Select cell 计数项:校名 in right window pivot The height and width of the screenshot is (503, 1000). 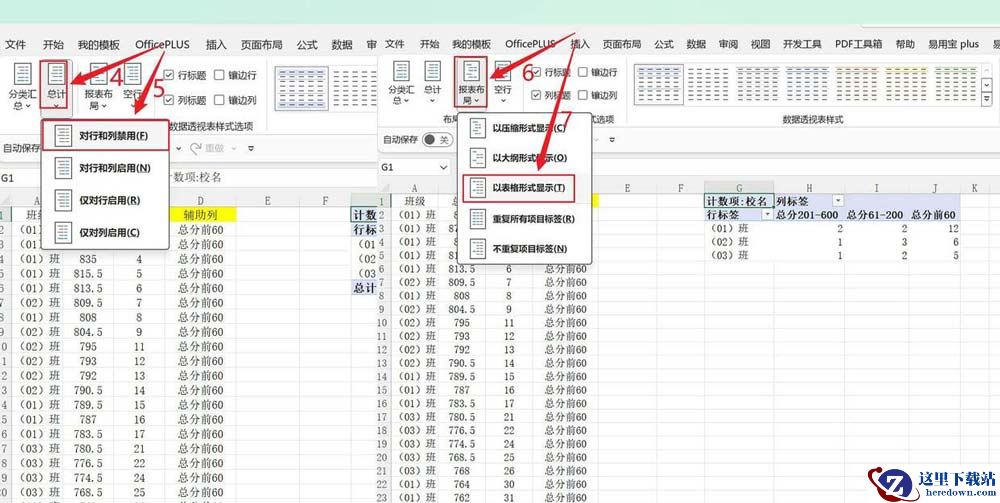(739, 201)
